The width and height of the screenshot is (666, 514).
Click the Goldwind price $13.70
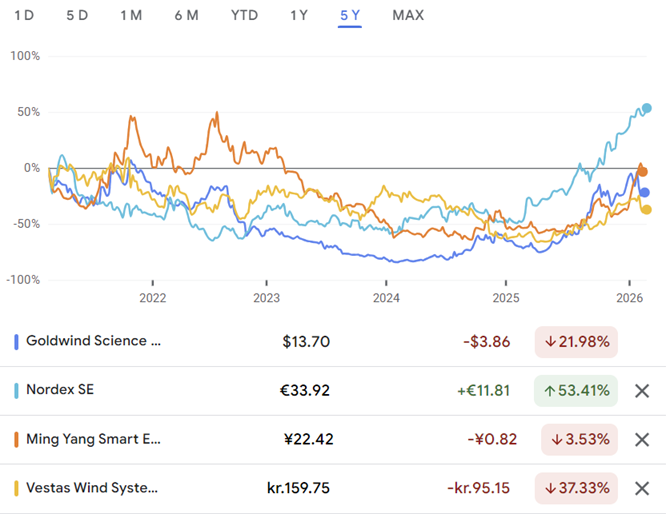[x=306, y=342]
